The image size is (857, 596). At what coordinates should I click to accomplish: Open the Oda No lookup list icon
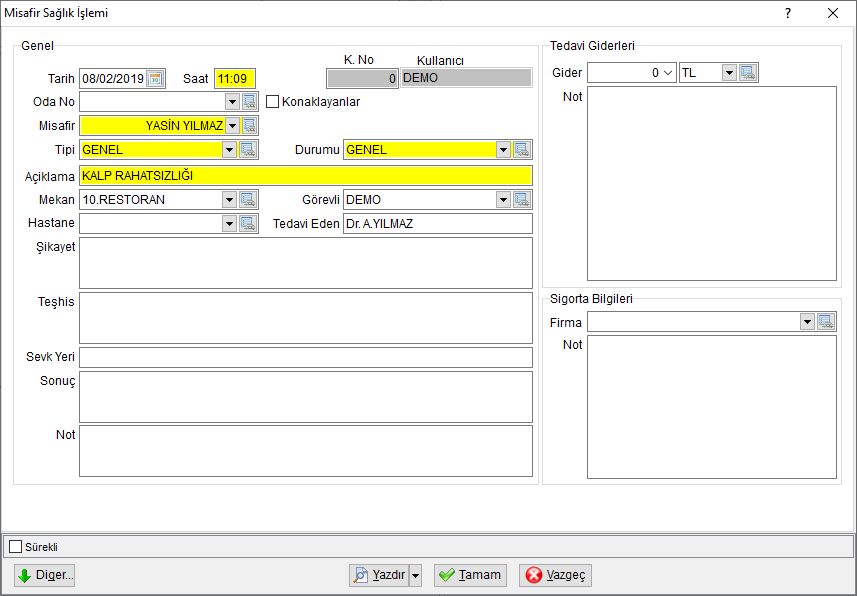point(249,102)
